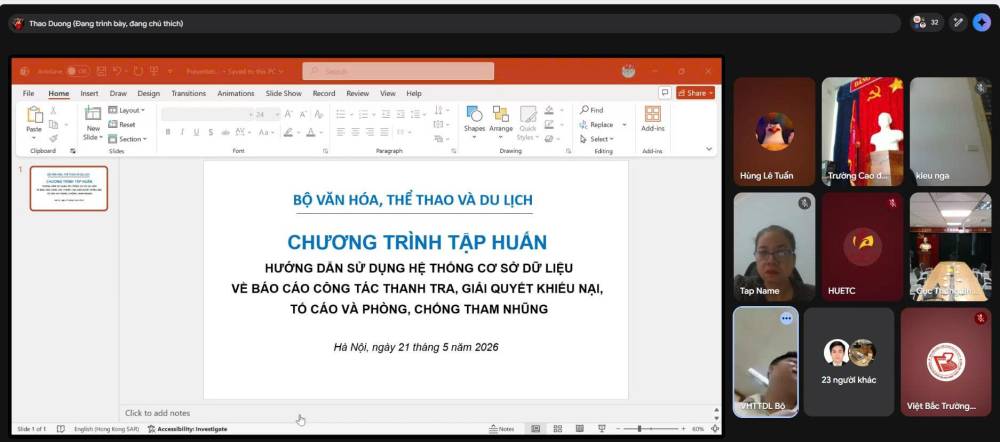Click Accessibility: Investigate in status bar

click(188, 429)
